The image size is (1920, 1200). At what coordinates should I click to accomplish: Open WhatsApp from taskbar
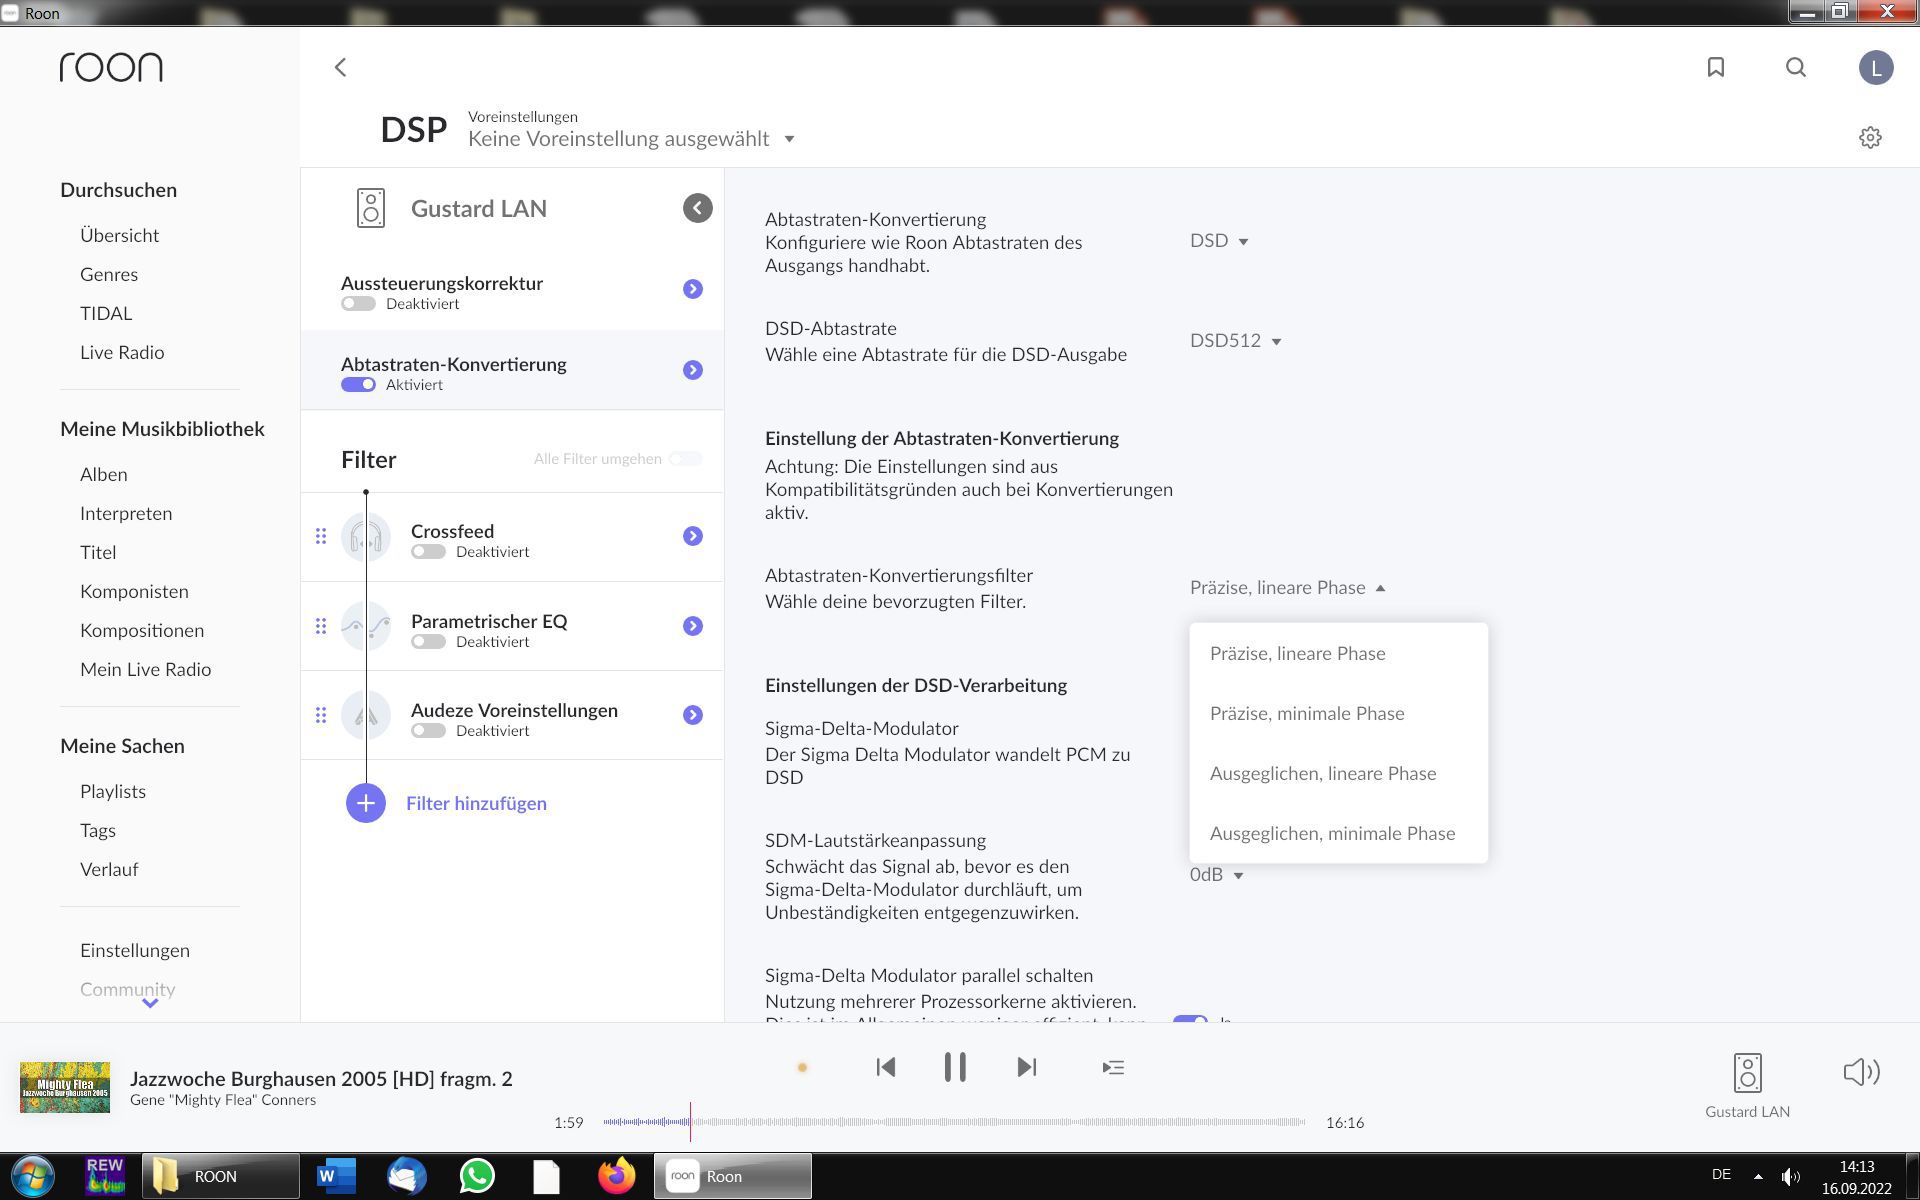pyautogui.click(x=477, y=1176)
